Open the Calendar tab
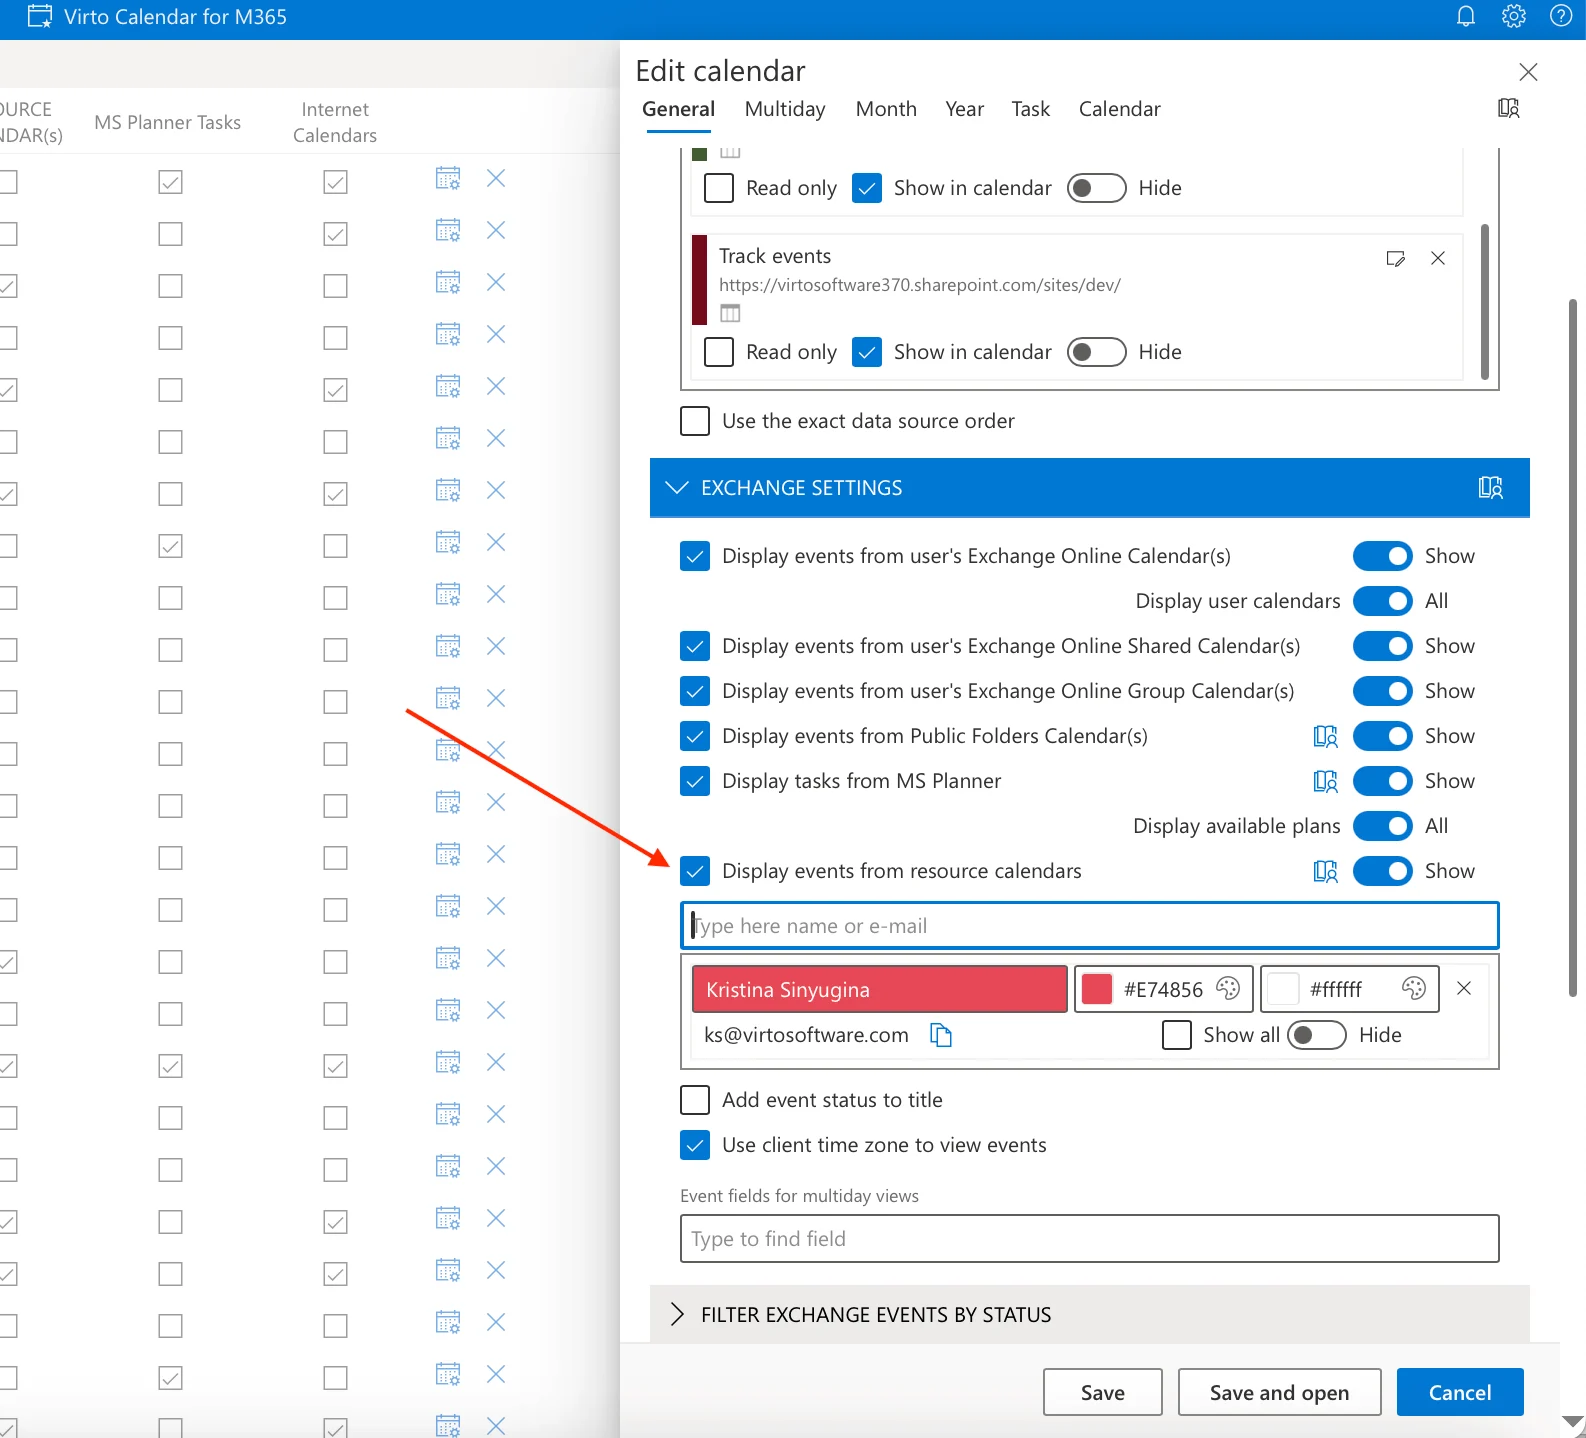Screen dimensions: 1586x1438 (x=1120, y=109)
